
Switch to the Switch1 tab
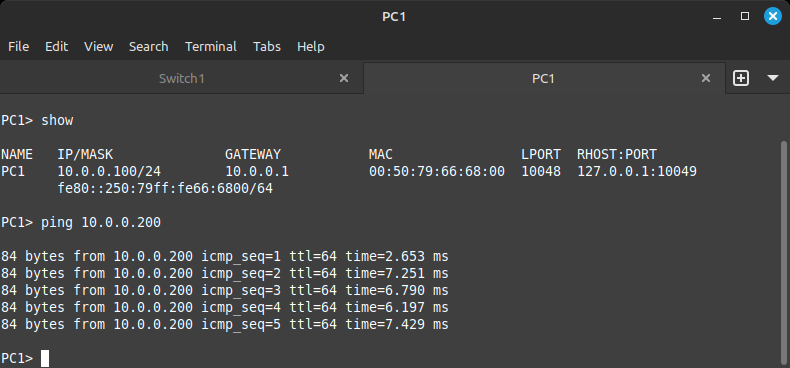pos(181,78)
